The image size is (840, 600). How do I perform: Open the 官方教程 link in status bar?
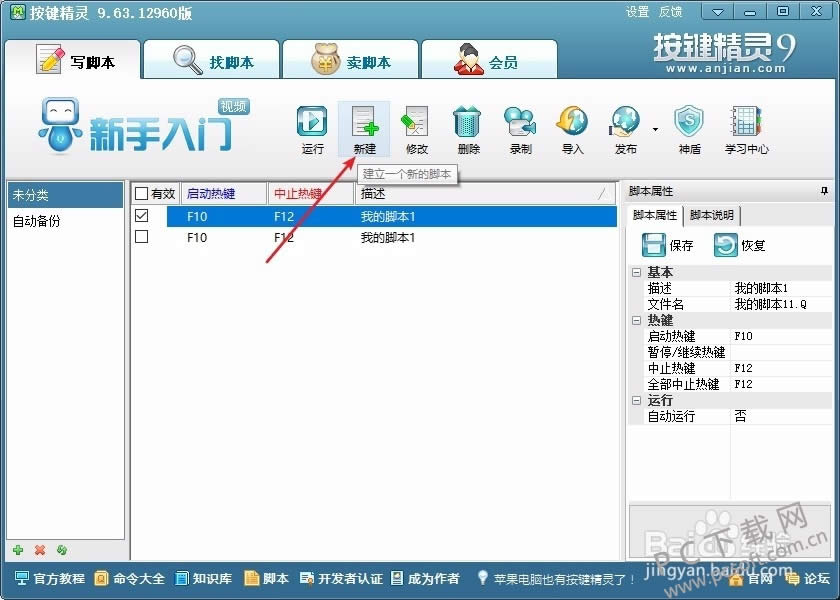[50, 578]
